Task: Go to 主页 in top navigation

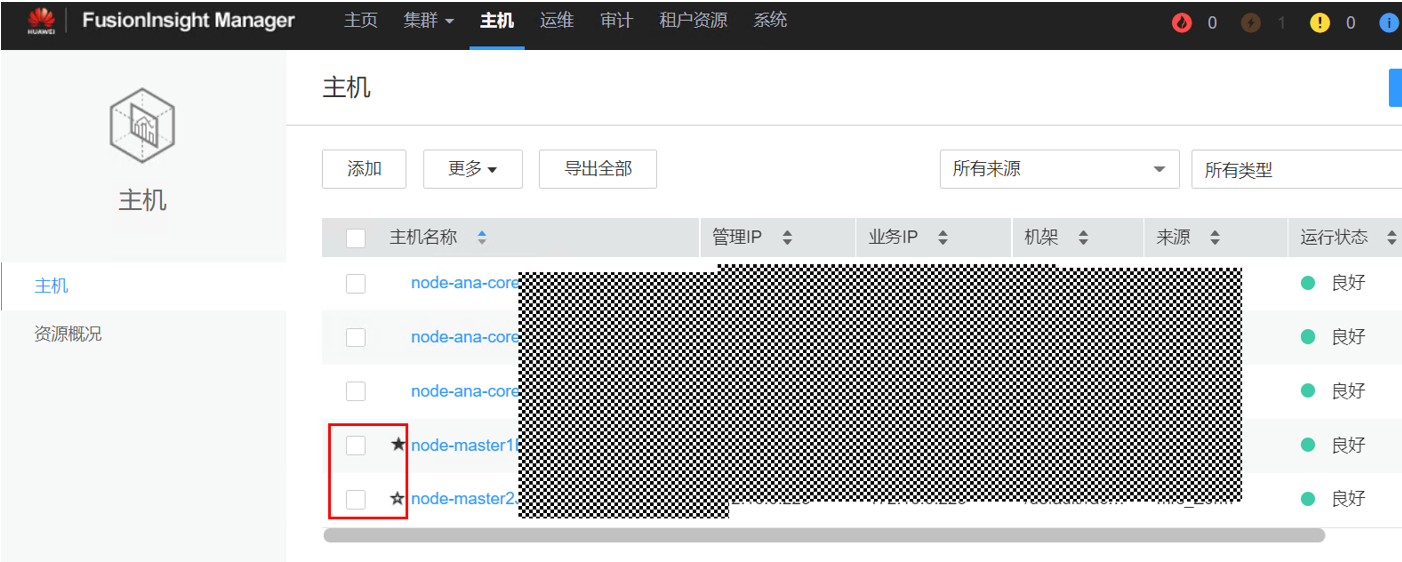Action: (x=361, y=21)
